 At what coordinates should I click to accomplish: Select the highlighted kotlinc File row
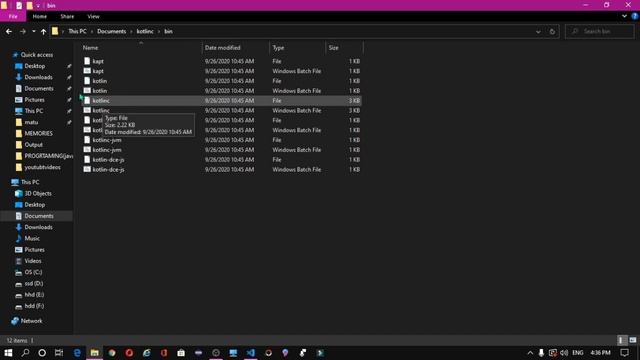click(x=222, y=100)
